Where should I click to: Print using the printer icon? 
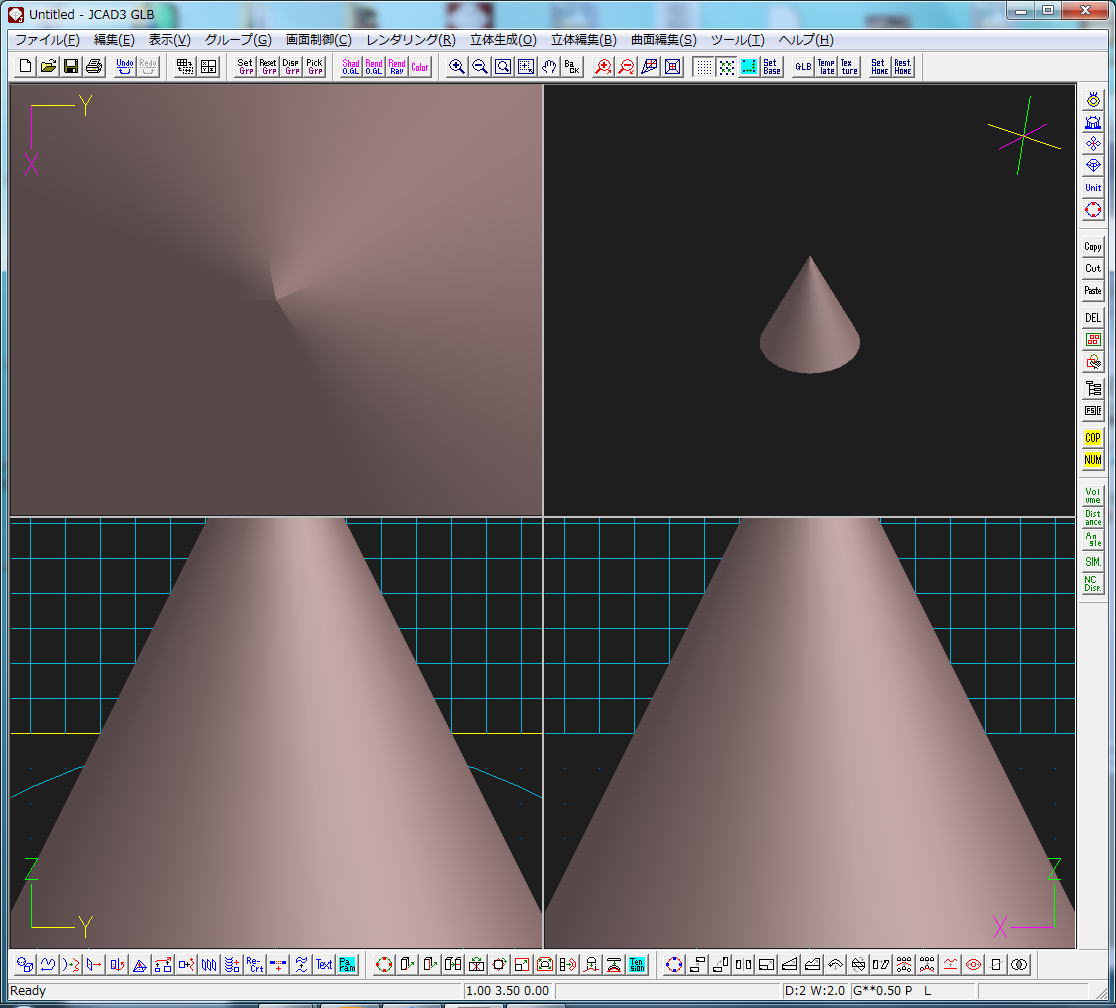pos(94,67)
